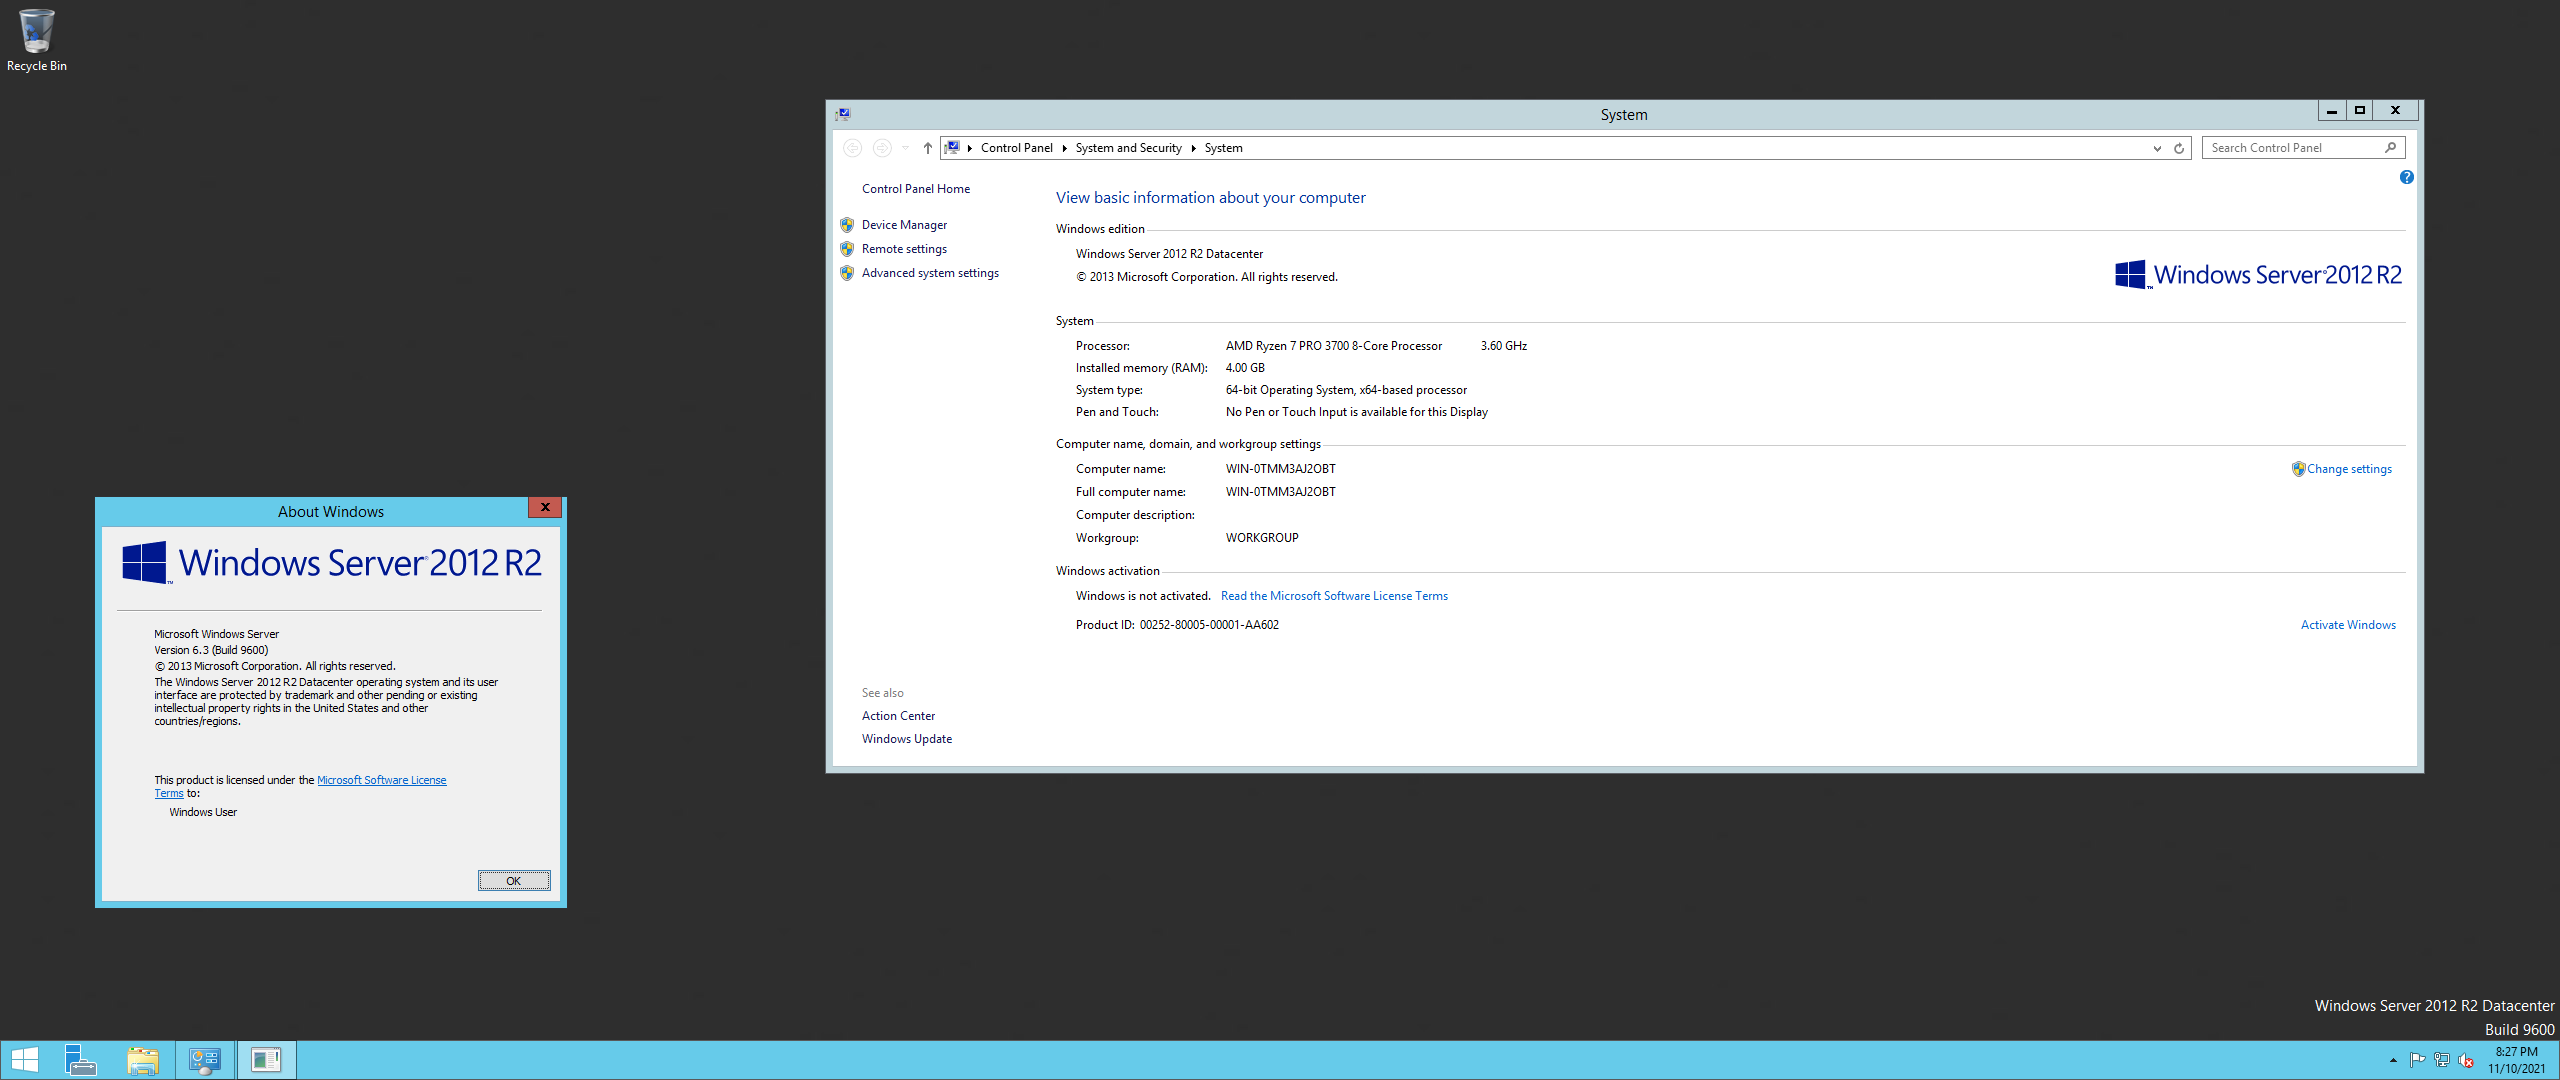The image size is (2560, 1080).
Task: Click System window title bar icon
Action: coord(843,115)
